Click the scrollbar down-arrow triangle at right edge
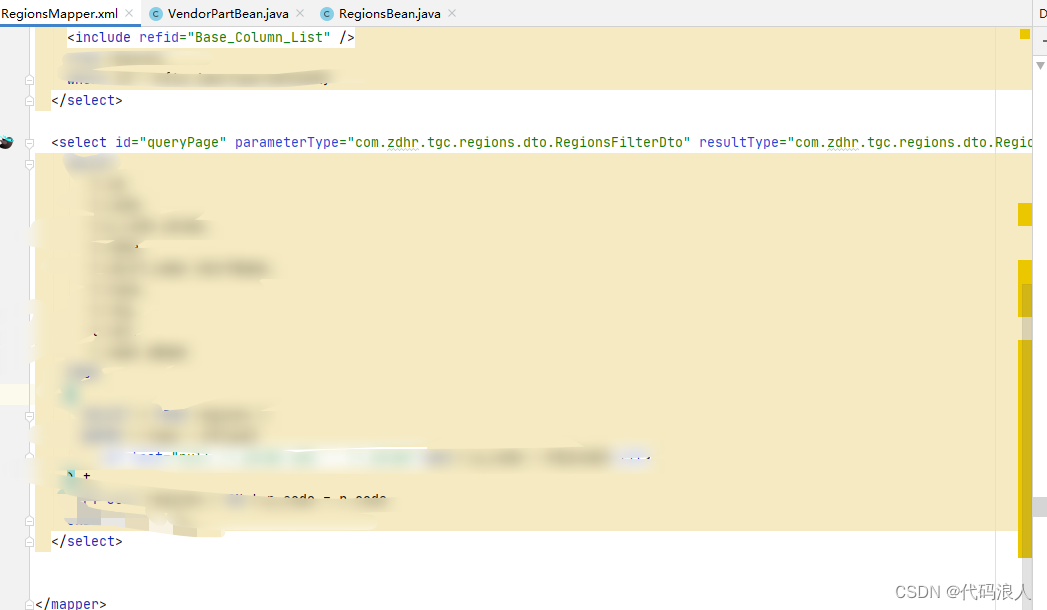Viewport: 1047px width, 610px height. [1040, 65]
